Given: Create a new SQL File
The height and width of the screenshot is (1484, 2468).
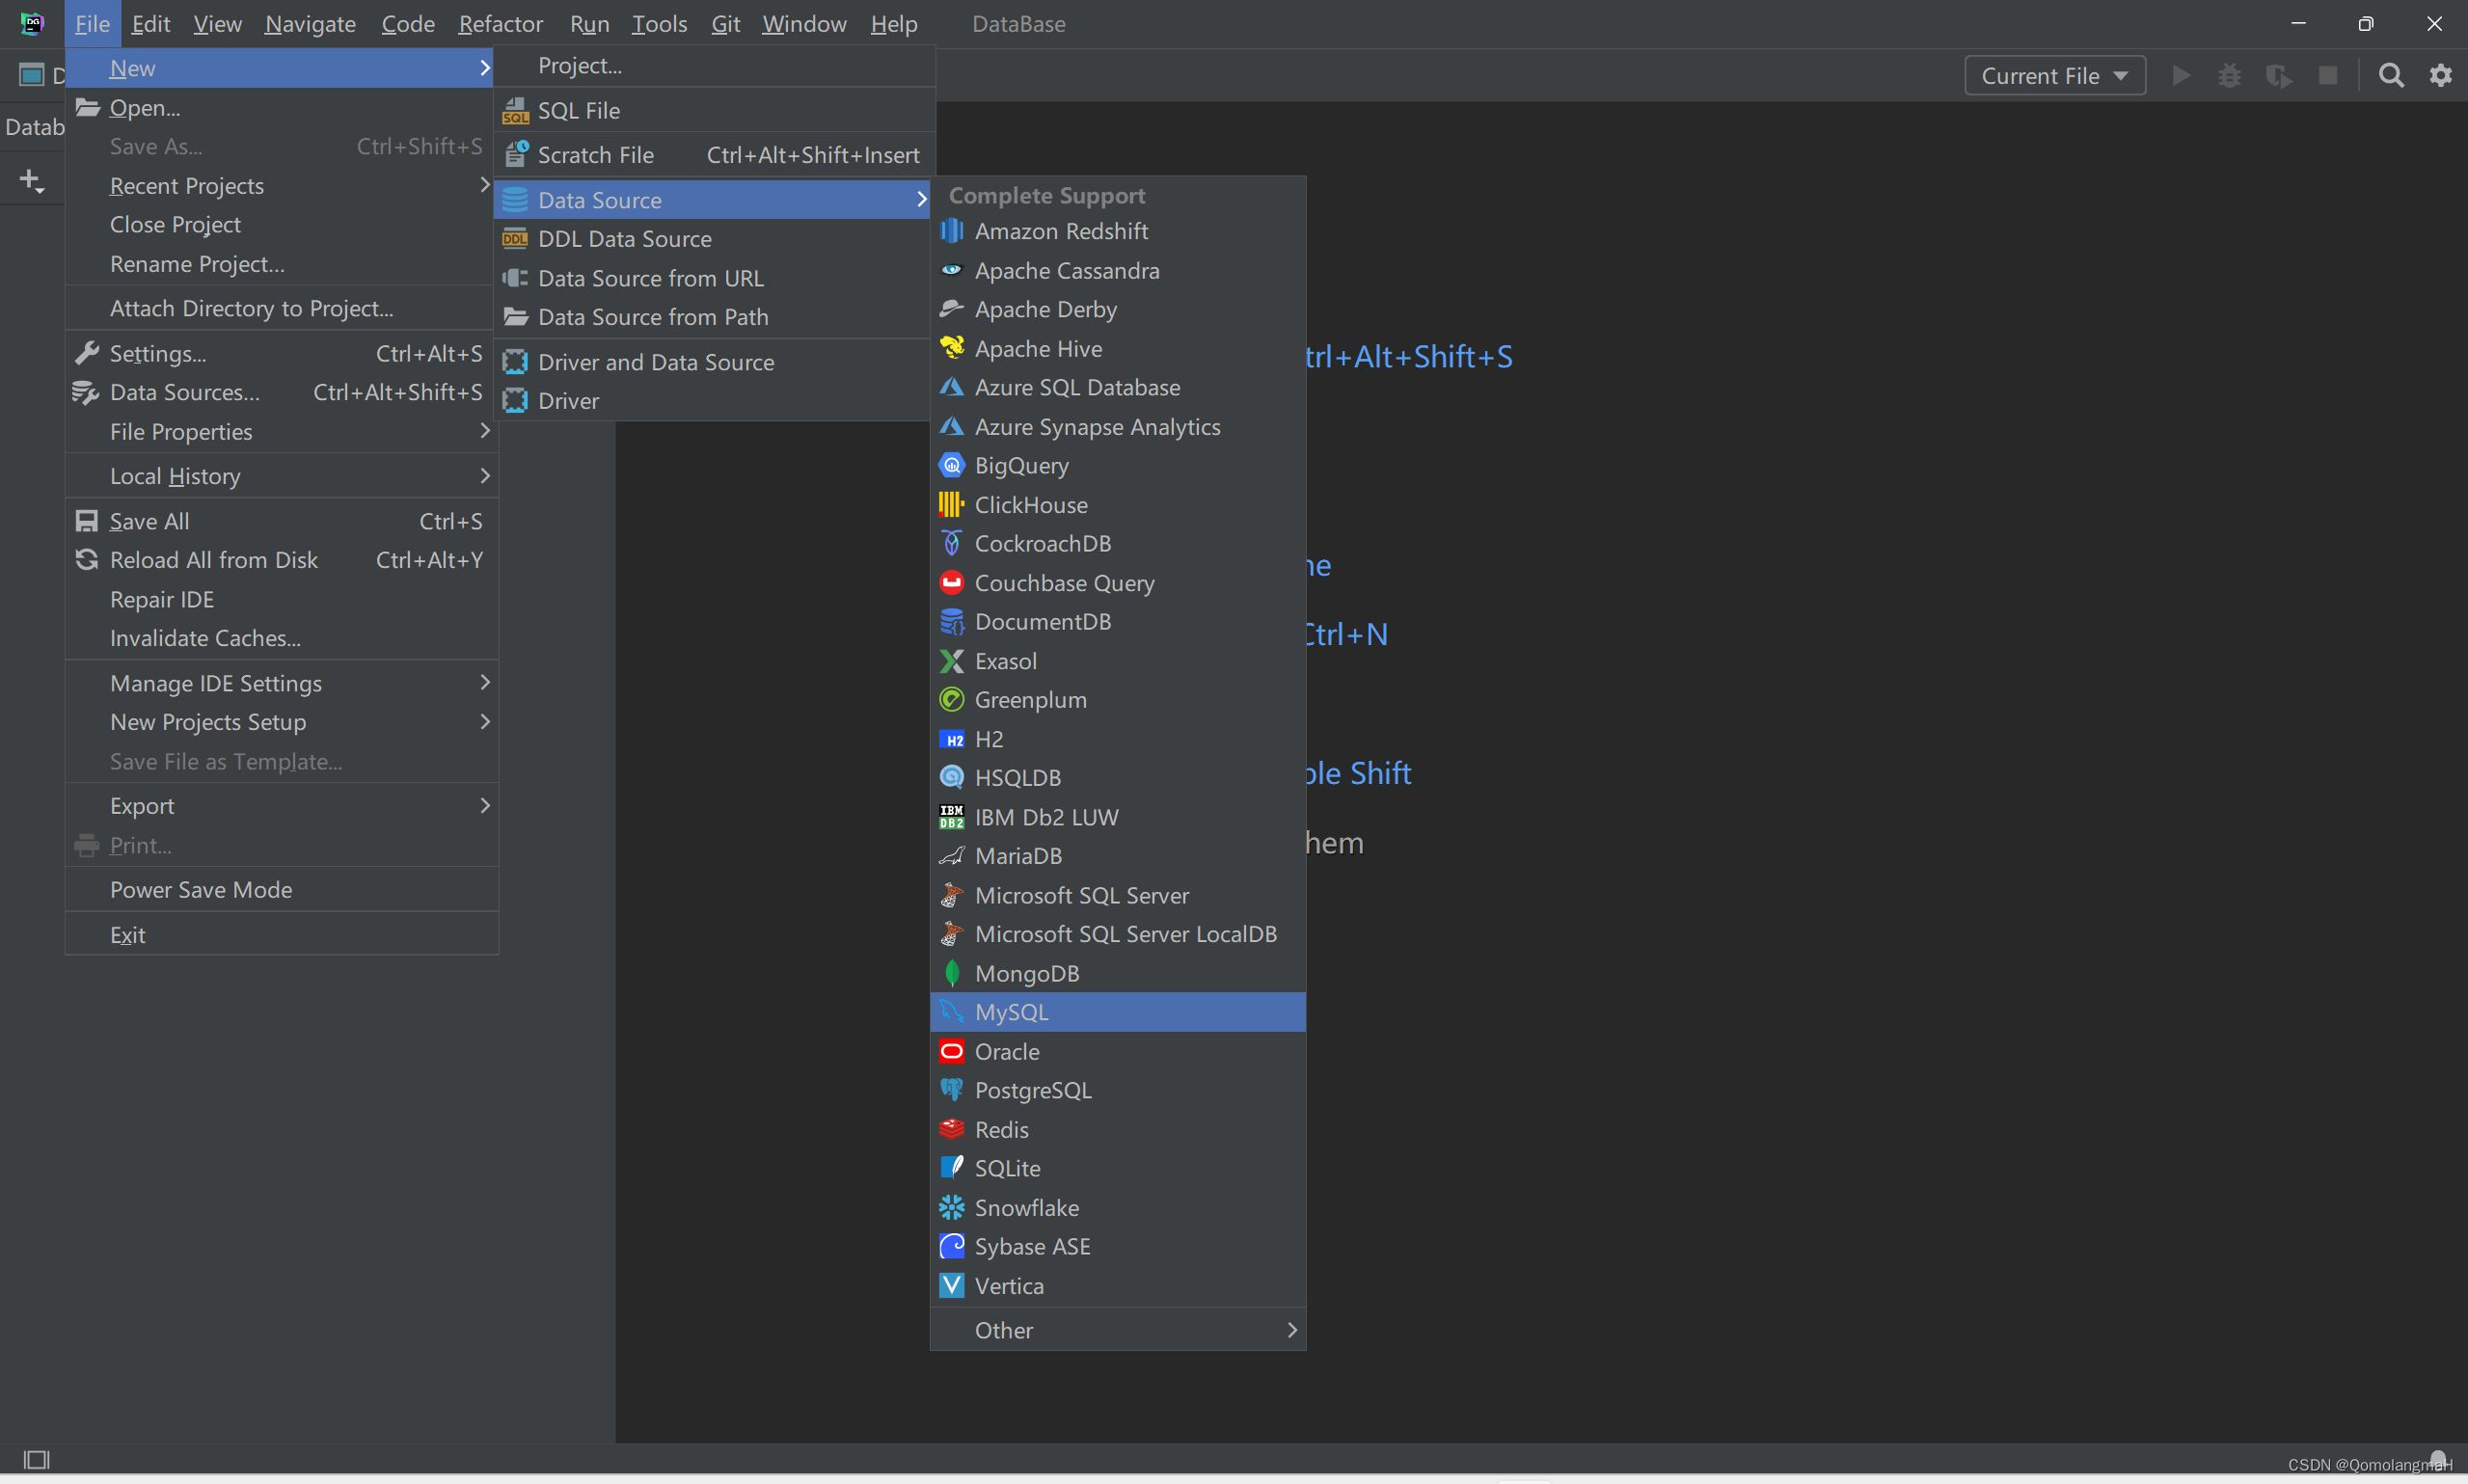Looking at the screenshot, I should tap(579, 110).
